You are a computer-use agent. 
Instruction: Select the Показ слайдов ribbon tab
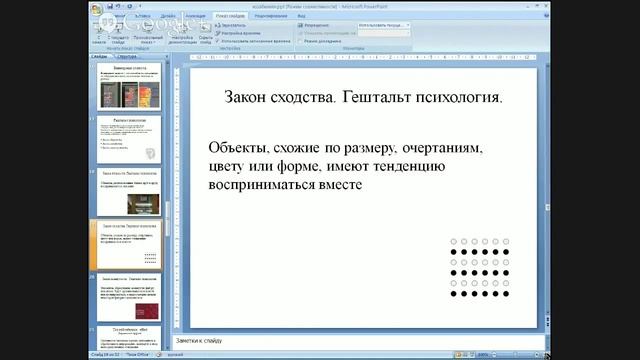(x=230, y=16)
